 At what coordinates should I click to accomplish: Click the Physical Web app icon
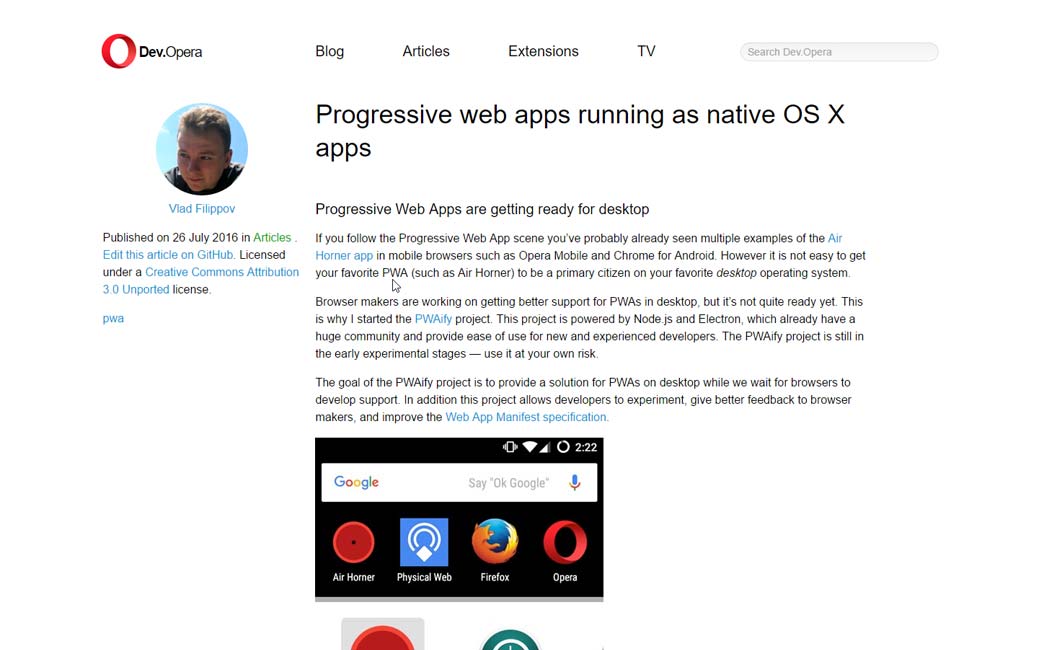coord(424,543)
